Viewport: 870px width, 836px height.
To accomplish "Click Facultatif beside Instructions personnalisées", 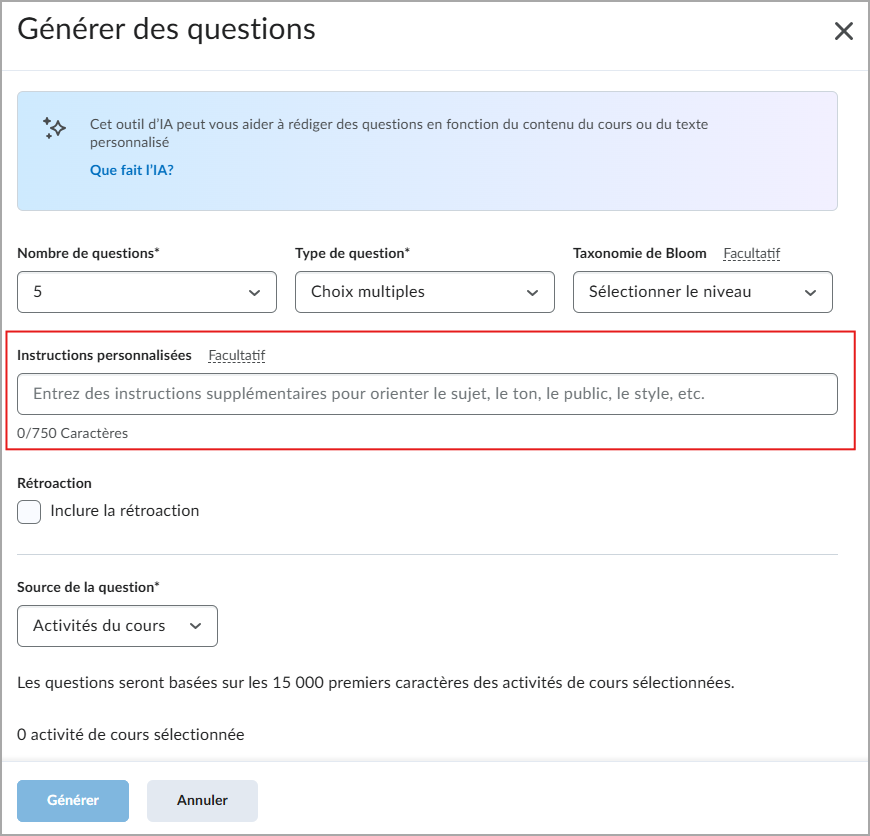I will click(237, 355).
